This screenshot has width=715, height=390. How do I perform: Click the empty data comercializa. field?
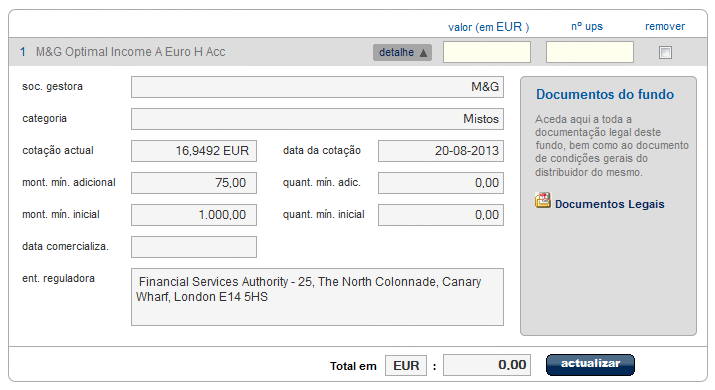point(194,247)
